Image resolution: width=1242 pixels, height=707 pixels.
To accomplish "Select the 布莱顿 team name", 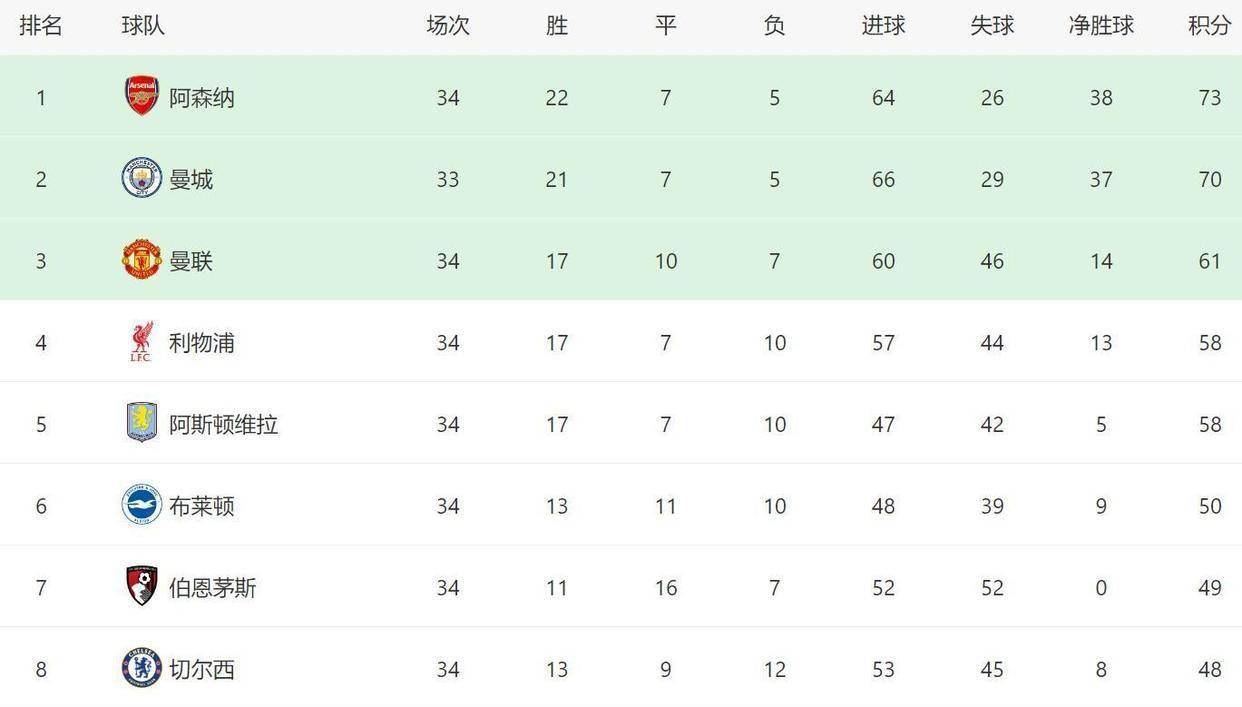I will point(202,507).
